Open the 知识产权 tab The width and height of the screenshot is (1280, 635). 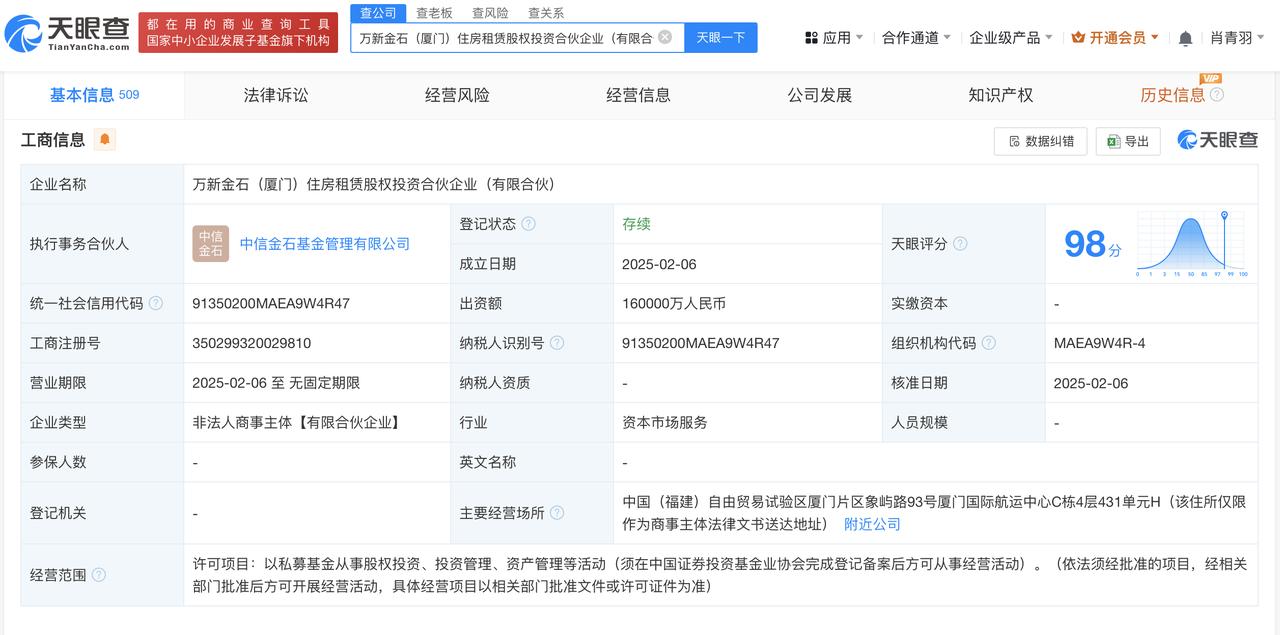click(x=1000, y=95)
